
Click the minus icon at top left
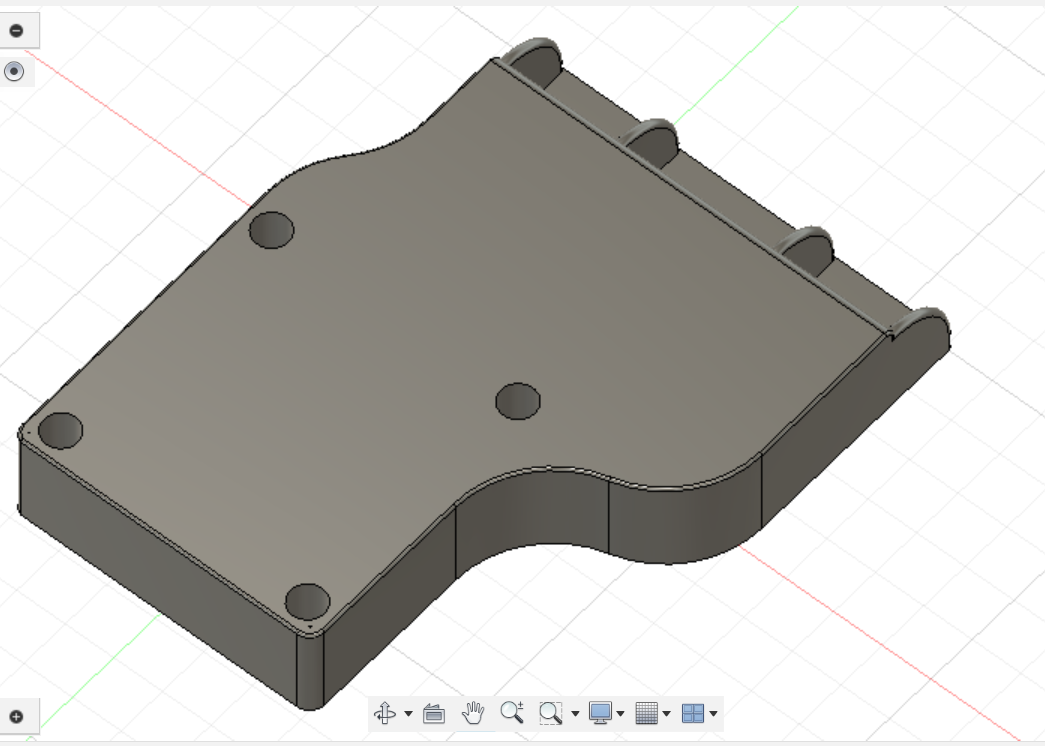click(x=17, y=30)
